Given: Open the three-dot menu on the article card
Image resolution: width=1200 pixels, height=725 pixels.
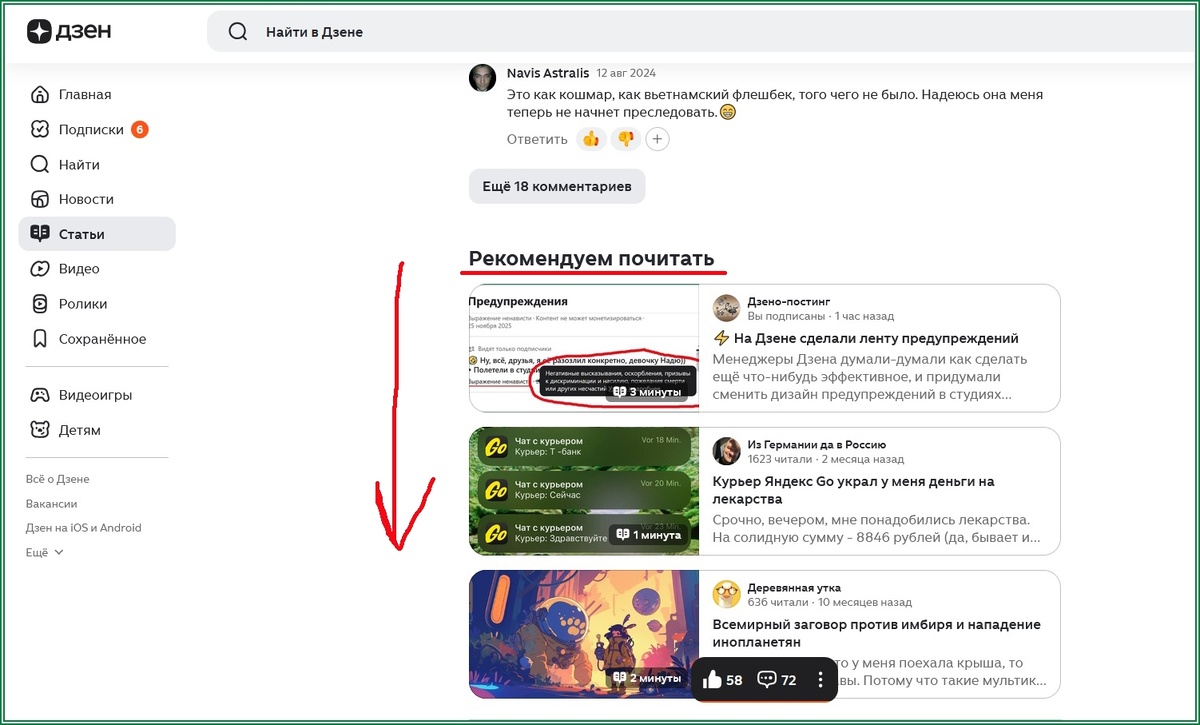Looking at the screenshot, I should 819,679.
